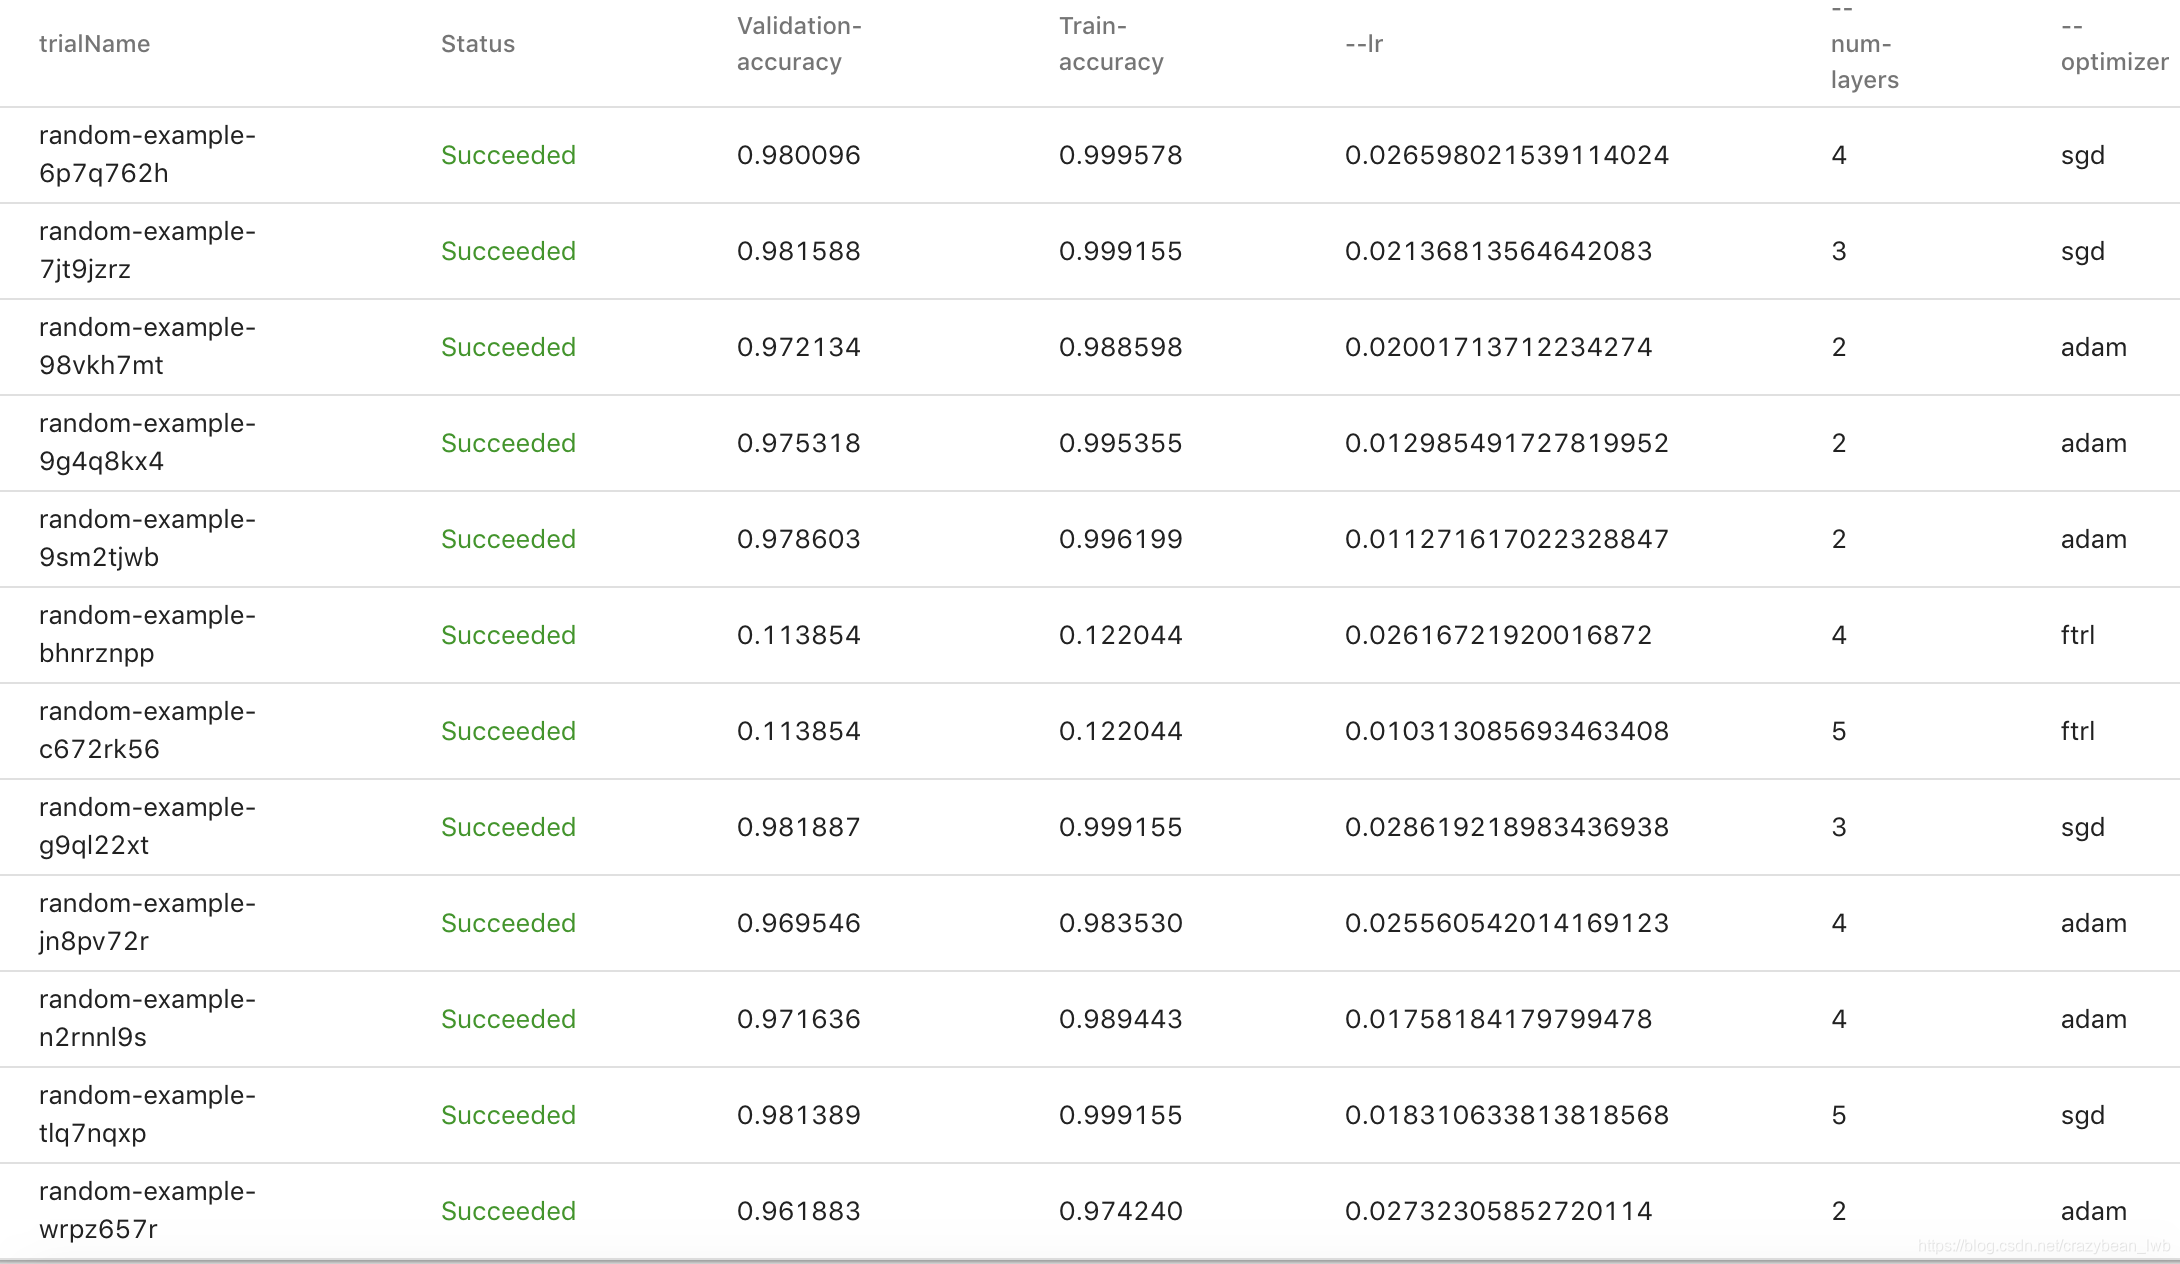Image resolution: width=2180 pixels, height=1264 pixels.
Task: Click train accuracy value 0.996199
Action: point(1121,539)
